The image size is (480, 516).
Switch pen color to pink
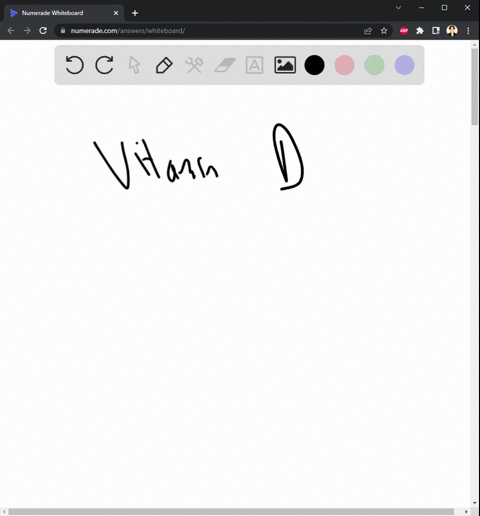coord(344,65)
